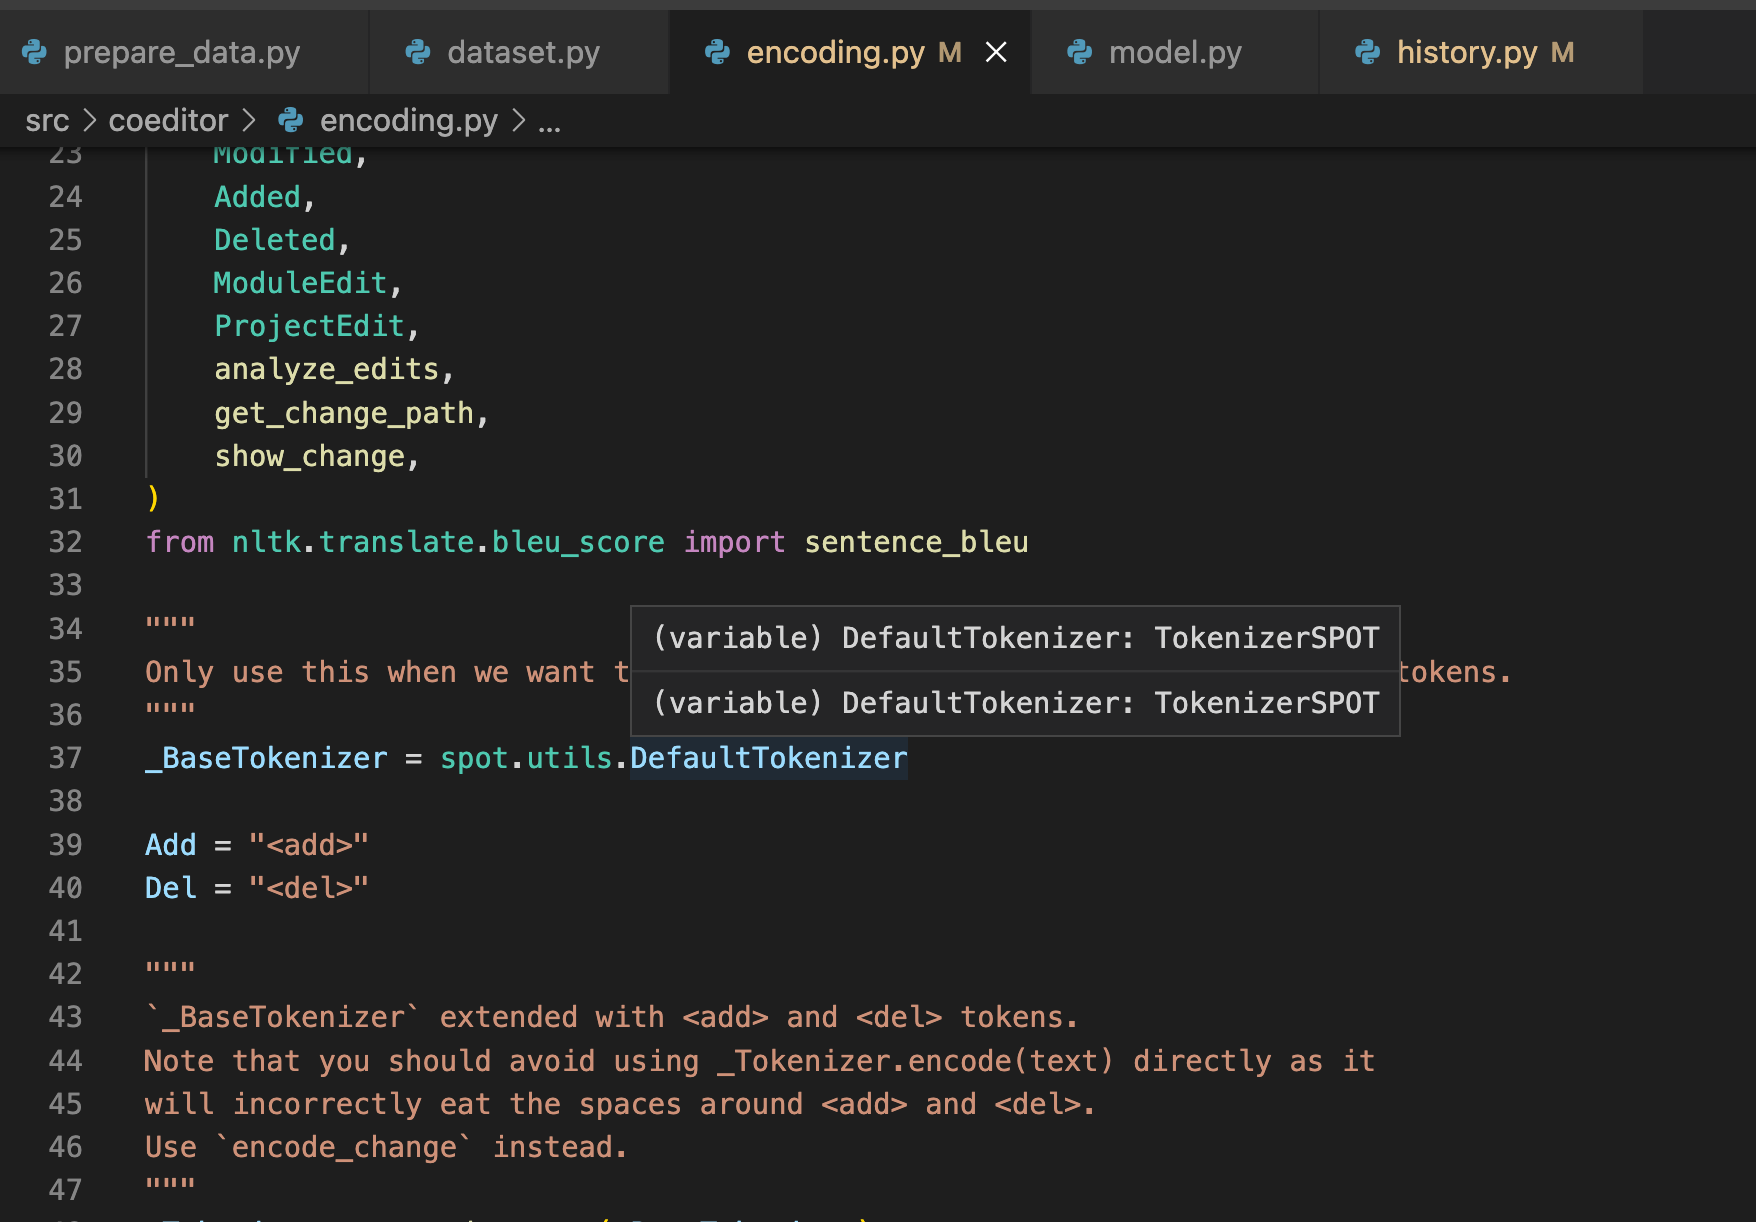Switch to the model.py tab
The width and height of the screenshot is (1756, 1222).
(1175, 52)
